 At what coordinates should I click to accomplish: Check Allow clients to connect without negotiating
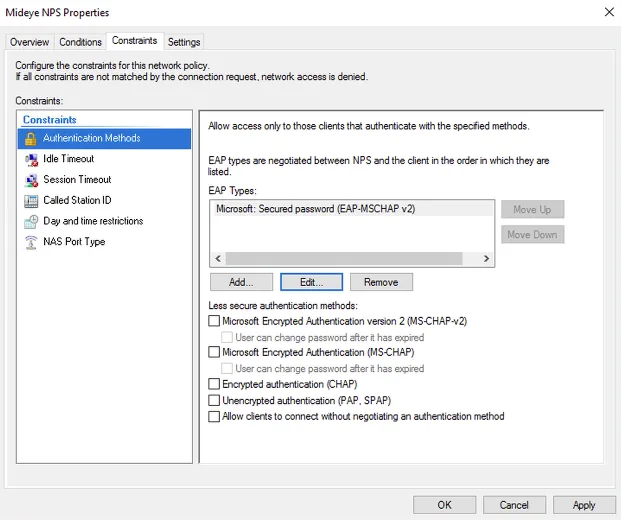coord(214,417)
